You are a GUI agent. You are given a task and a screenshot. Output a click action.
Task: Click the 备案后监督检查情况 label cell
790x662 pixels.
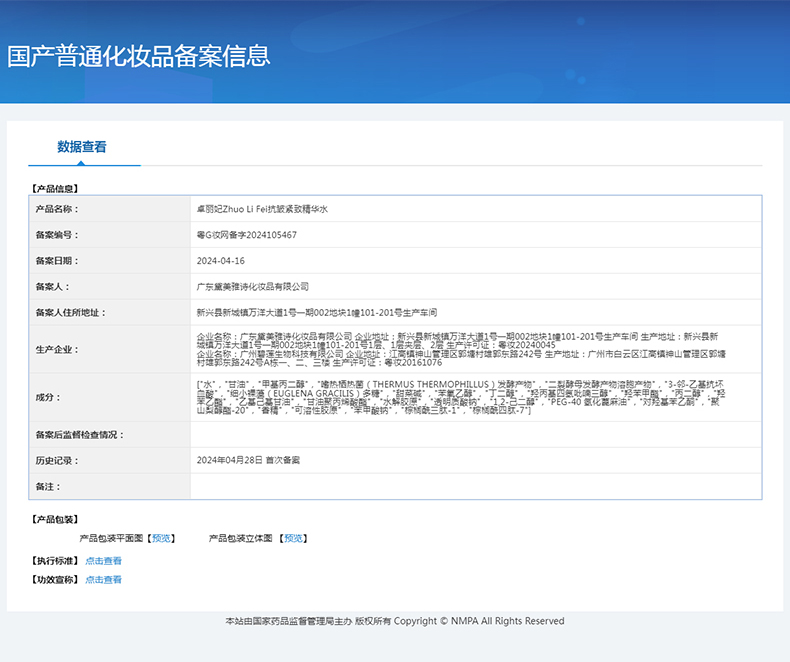click(110, 434)
